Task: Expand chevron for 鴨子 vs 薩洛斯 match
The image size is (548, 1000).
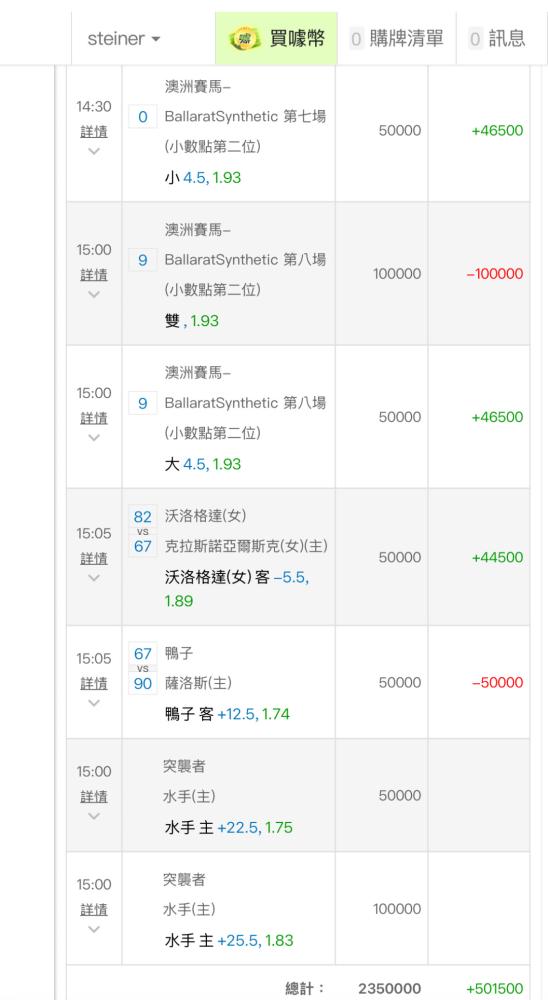Action: click(x=94, y=703)
